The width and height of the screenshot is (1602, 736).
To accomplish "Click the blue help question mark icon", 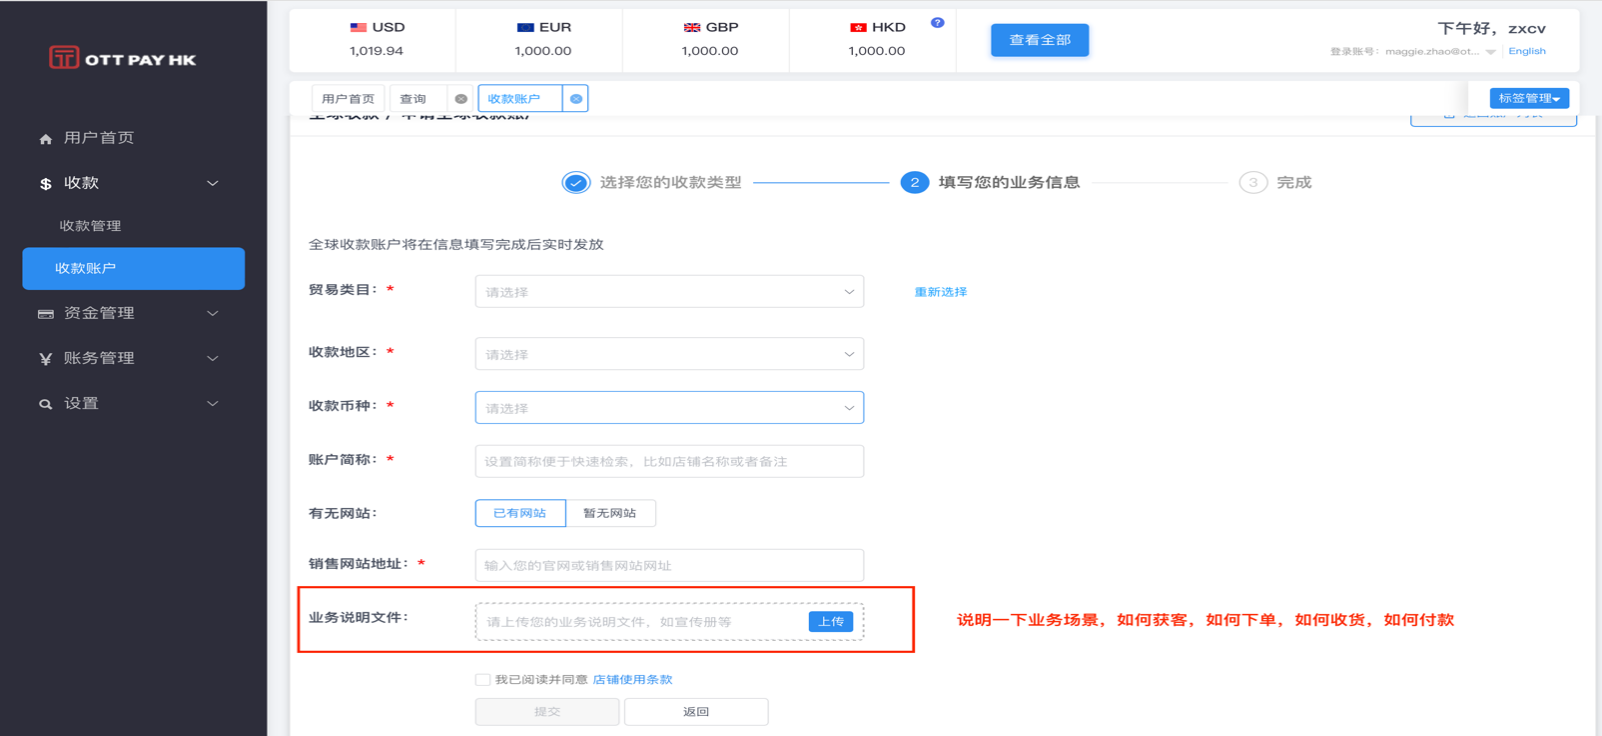I will (x=937, y=22).
